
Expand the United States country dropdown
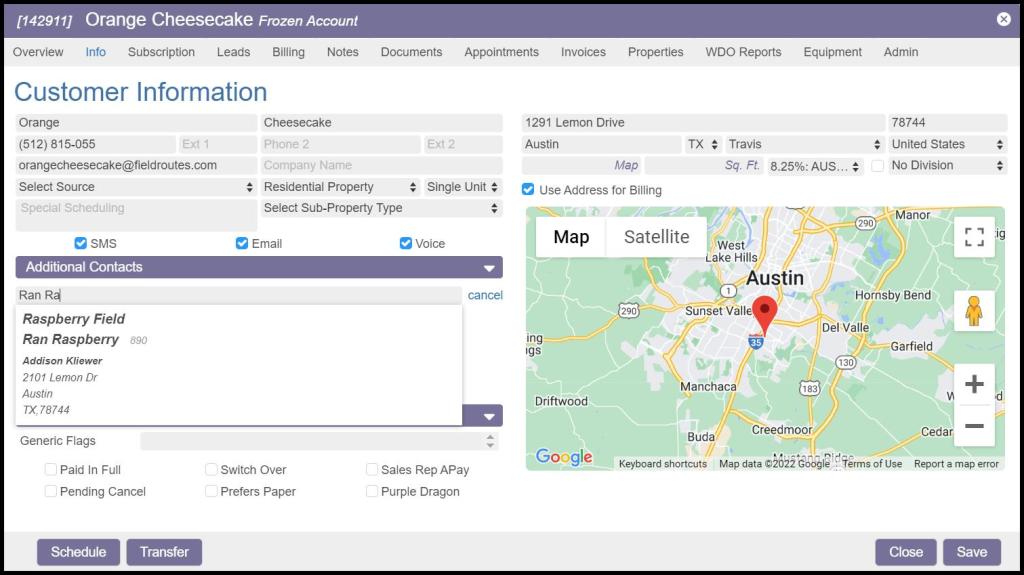click(946, 145)
